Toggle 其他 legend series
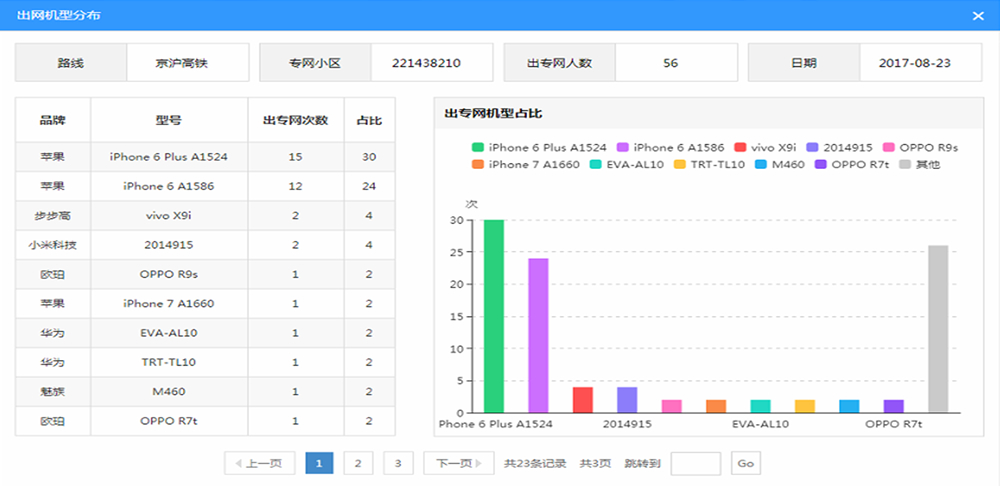This screenshot has width=1000, height=486. pyautogui.click(x=919, y=165)
